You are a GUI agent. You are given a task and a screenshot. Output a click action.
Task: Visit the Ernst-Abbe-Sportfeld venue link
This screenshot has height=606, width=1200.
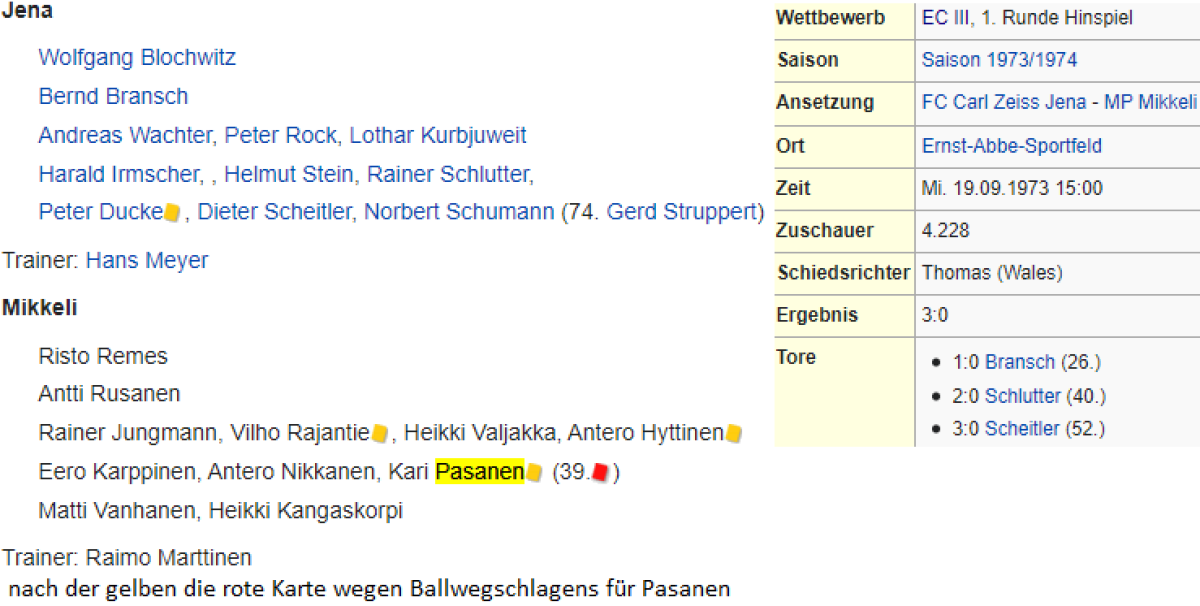1011,146
